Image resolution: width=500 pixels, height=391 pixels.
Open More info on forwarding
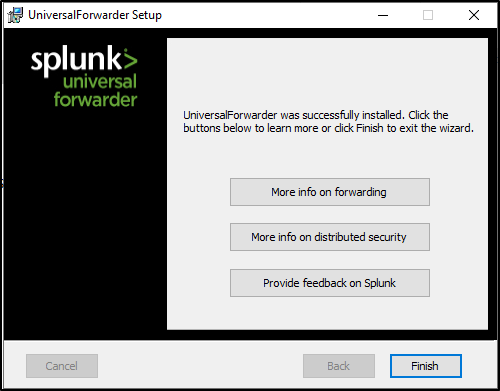click(x=330, y=192)
